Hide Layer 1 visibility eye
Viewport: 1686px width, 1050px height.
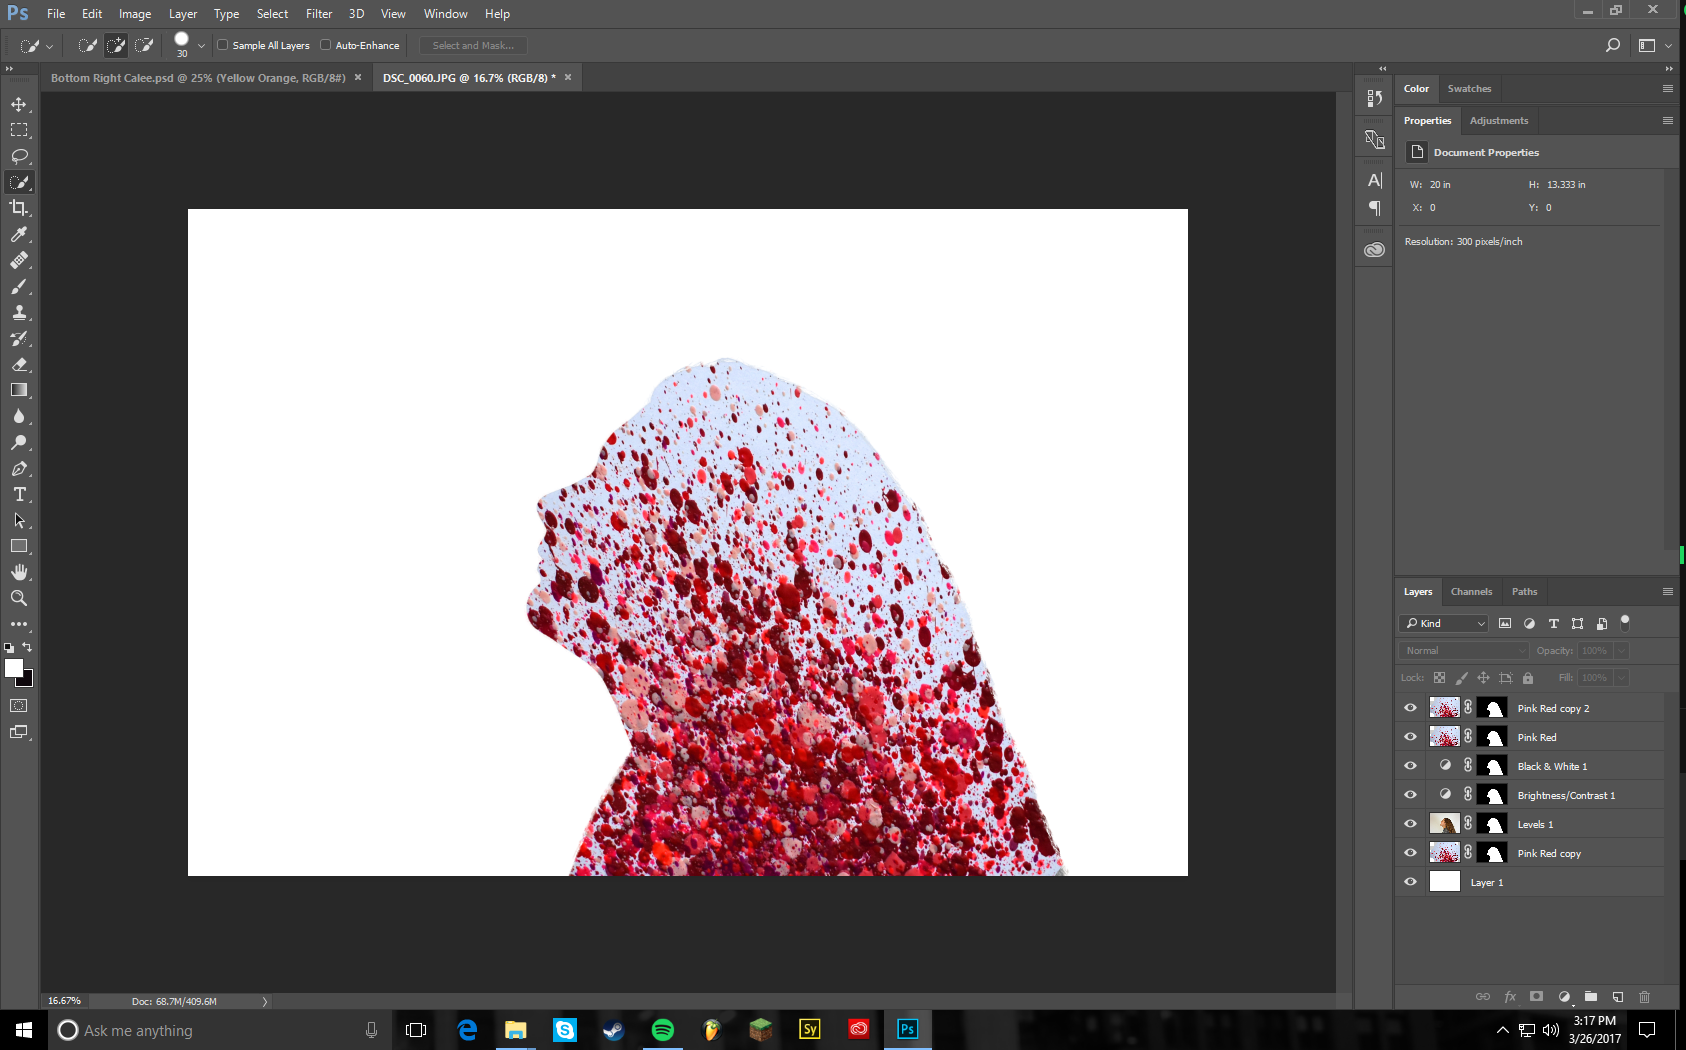tap(1410, 882)
